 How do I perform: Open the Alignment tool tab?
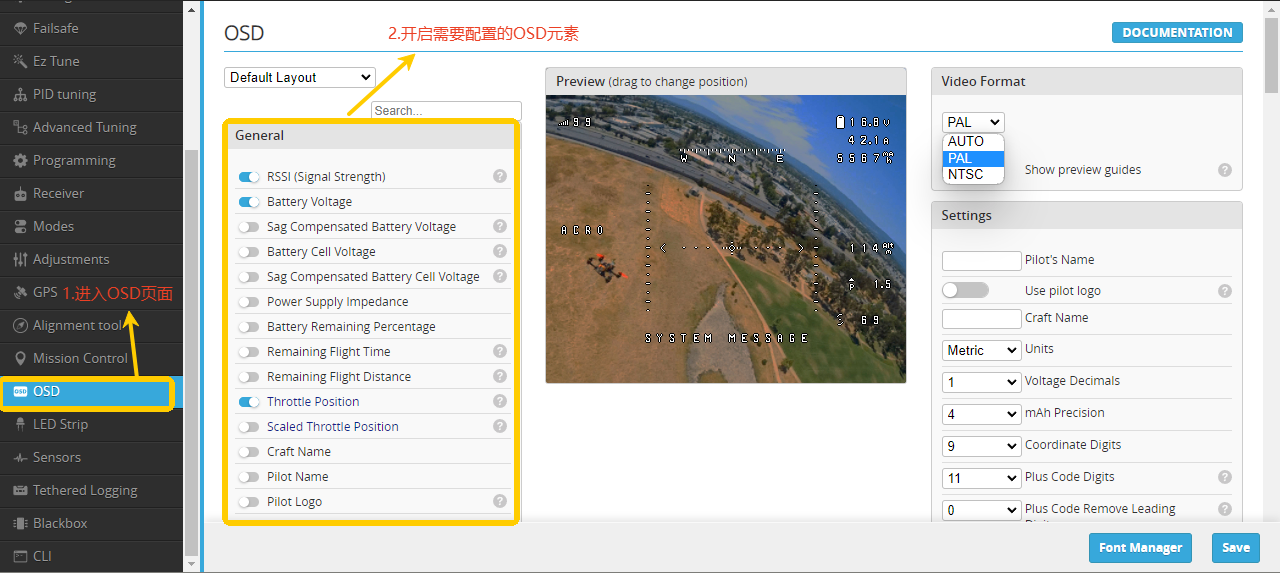[91, 325]
